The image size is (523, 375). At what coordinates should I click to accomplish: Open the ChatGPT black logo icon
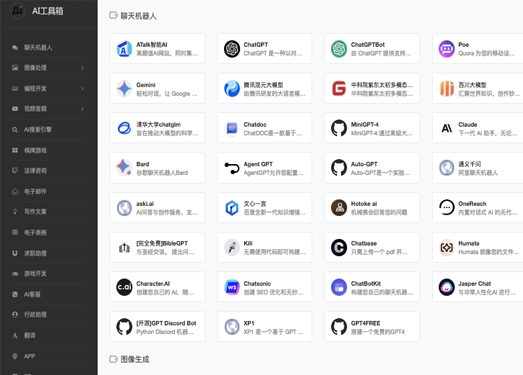(232, 49)
